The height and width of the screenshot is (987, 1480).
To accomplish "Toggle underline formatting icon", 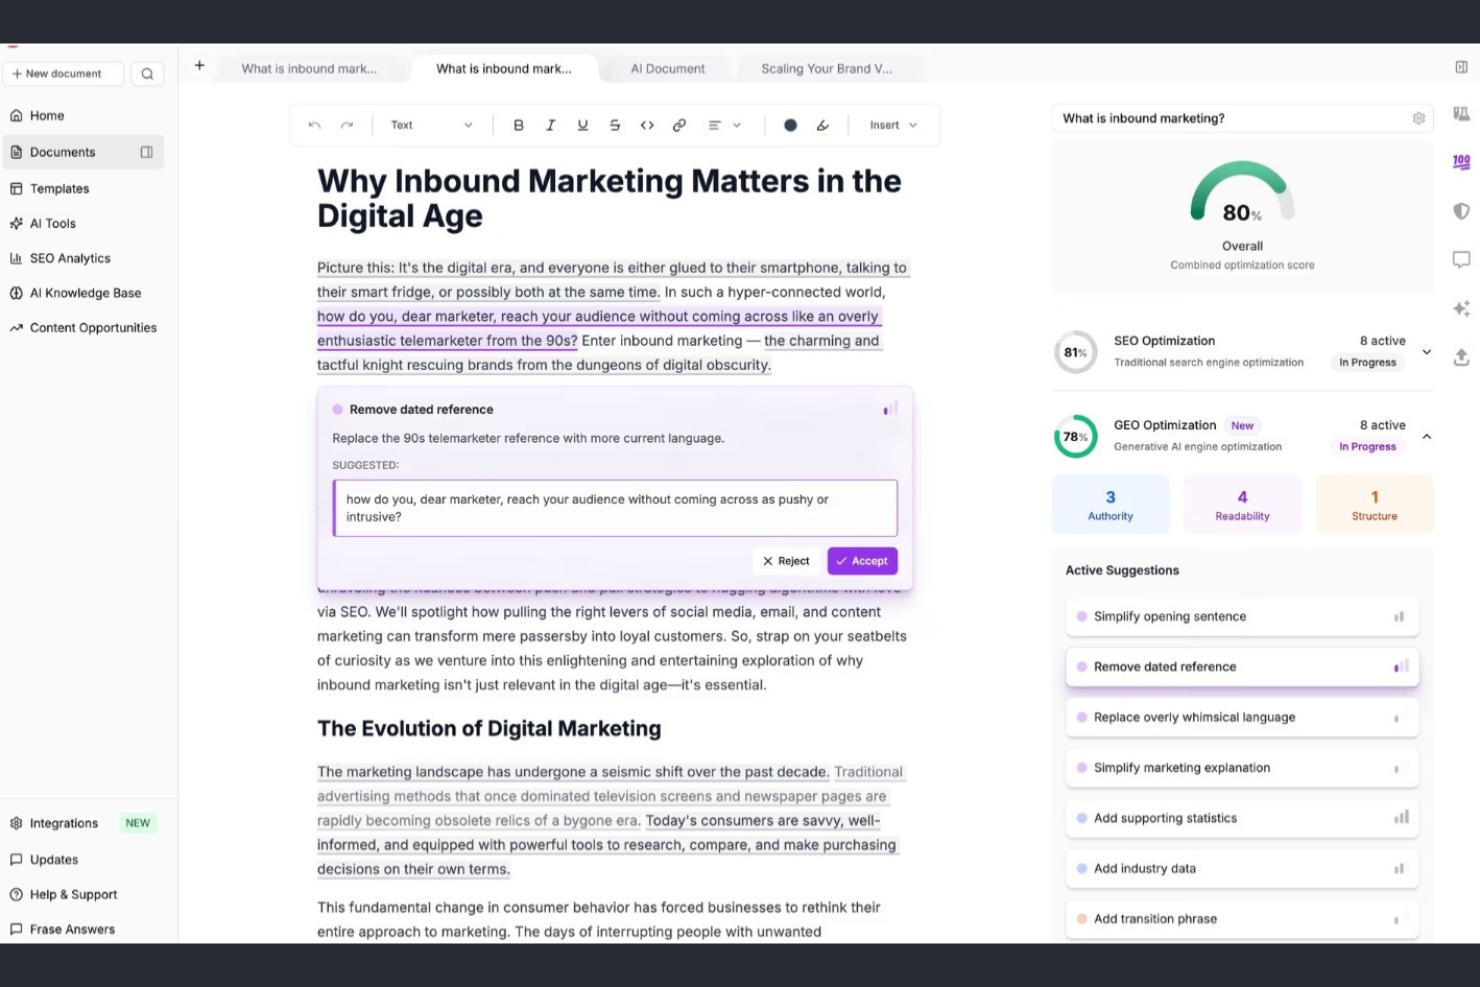I will tap(582, 125).
